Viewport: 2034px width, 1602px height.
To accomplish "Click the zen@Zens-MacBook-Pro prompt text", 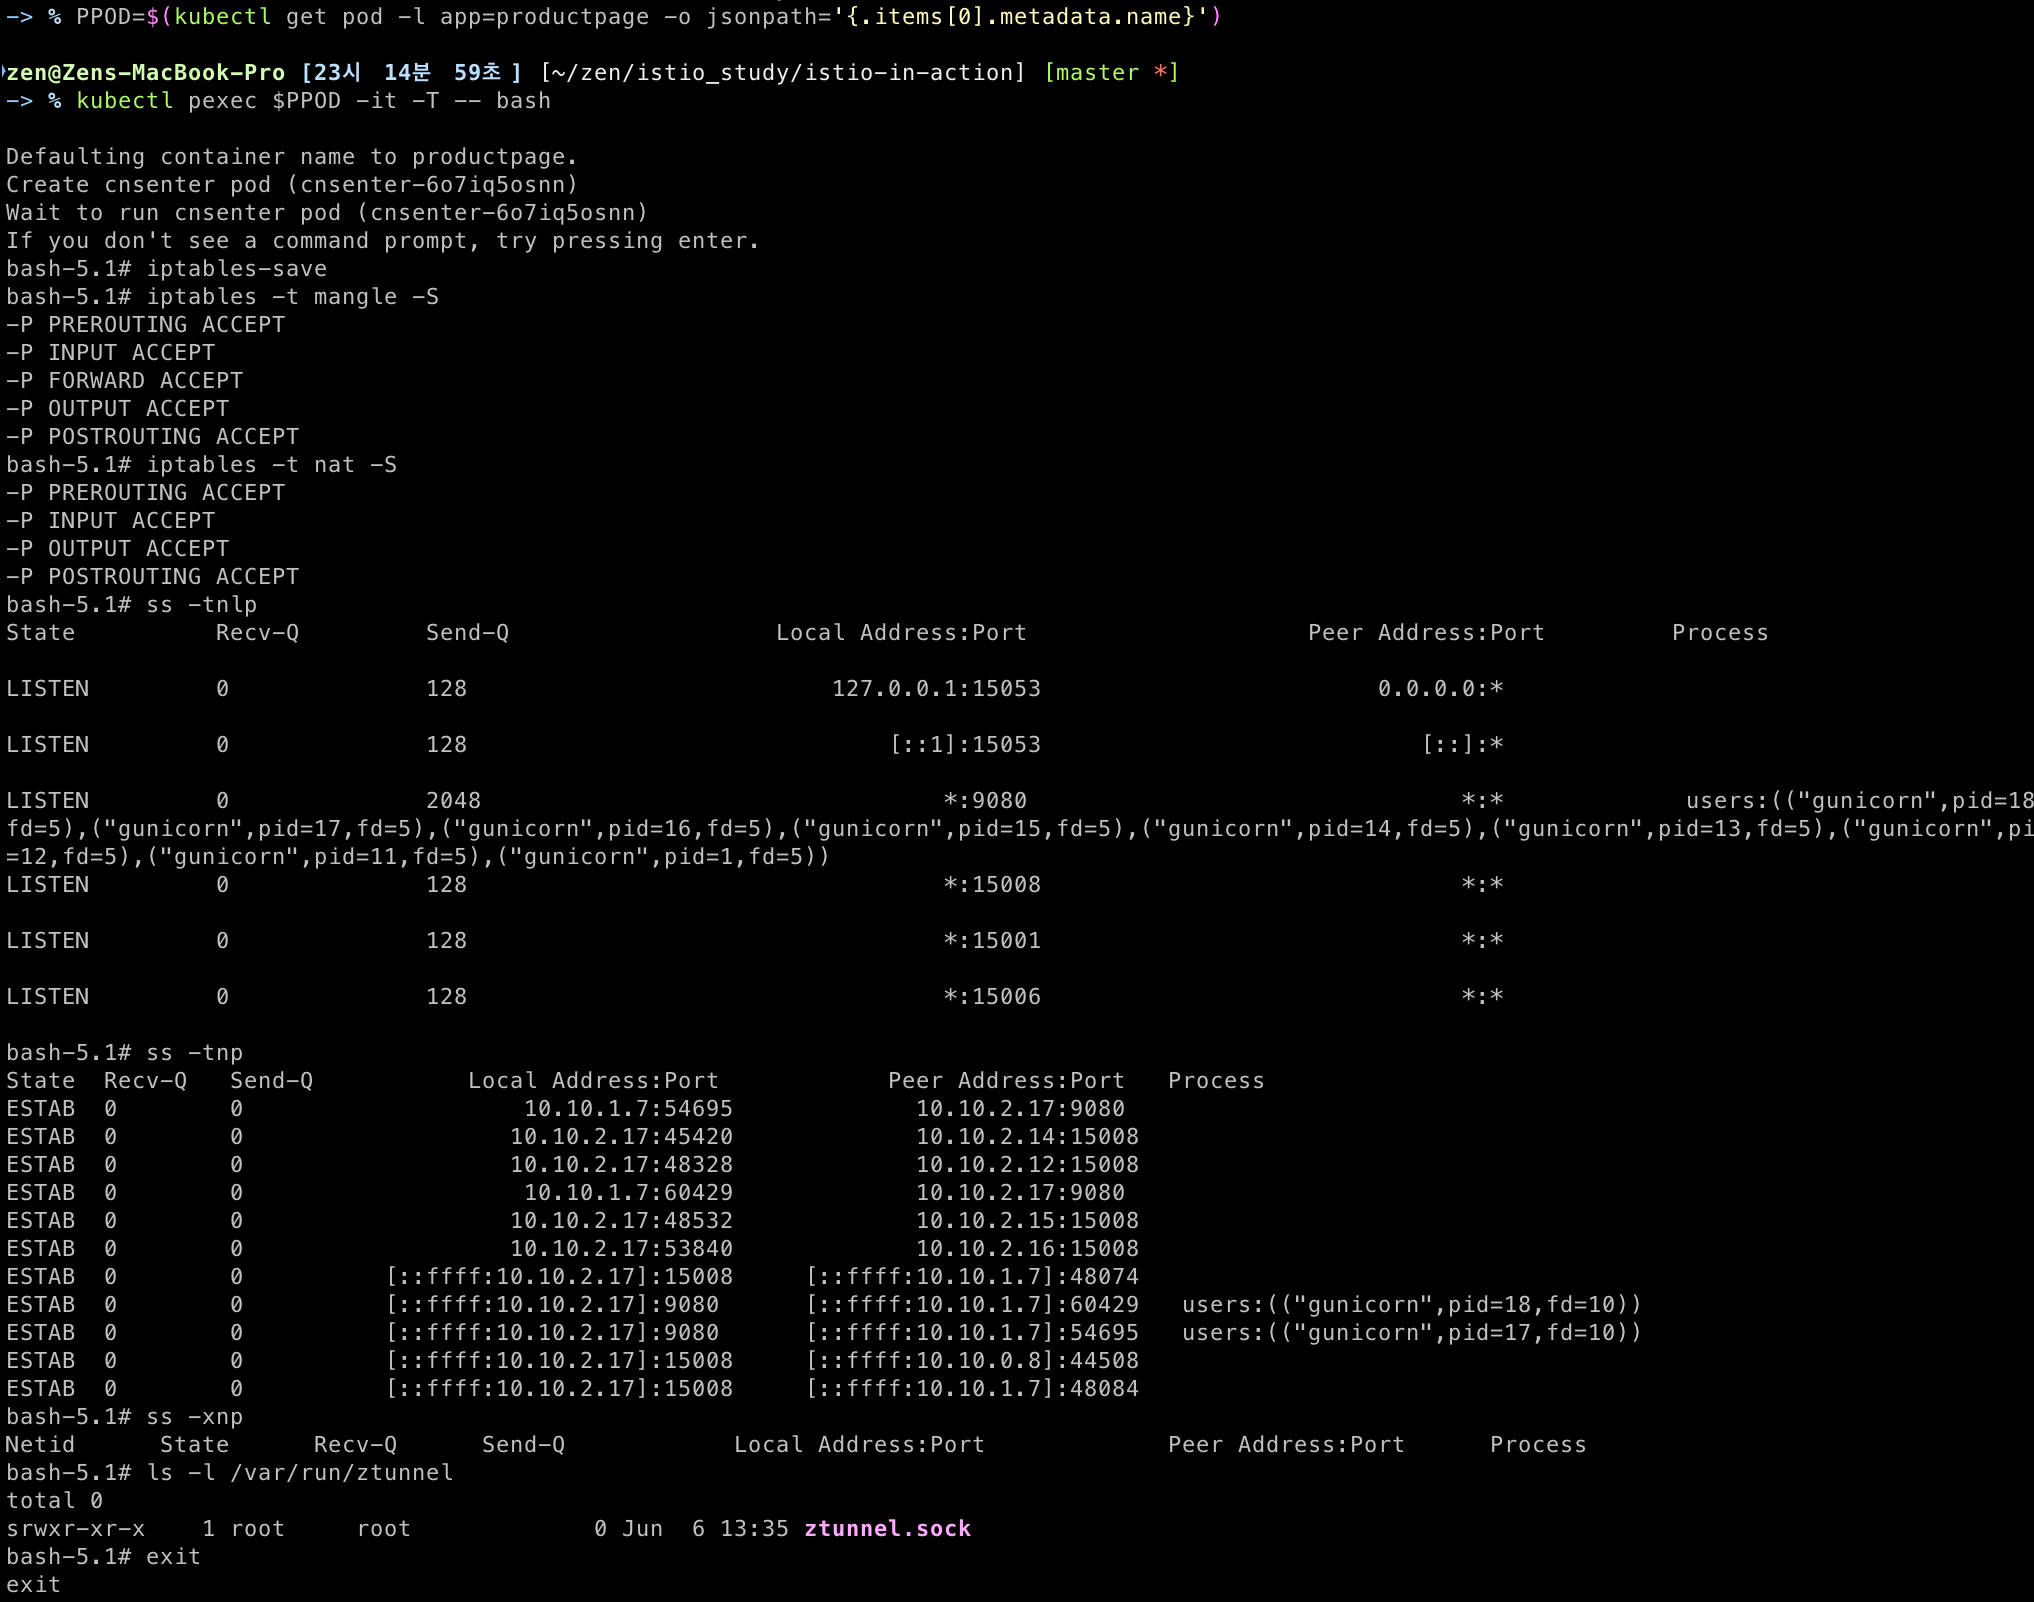I will click(145, 73).
